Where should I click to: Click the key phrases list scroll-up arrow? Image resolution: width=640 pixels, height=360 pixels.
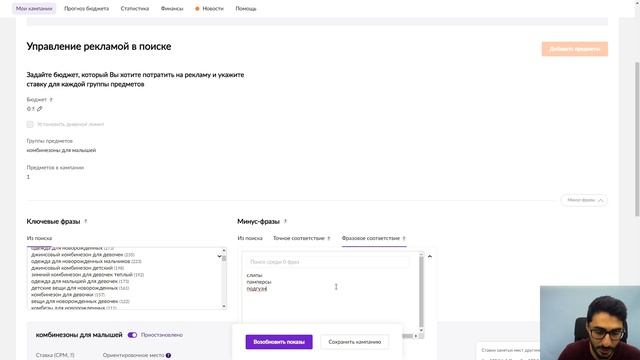pos(224,251)
